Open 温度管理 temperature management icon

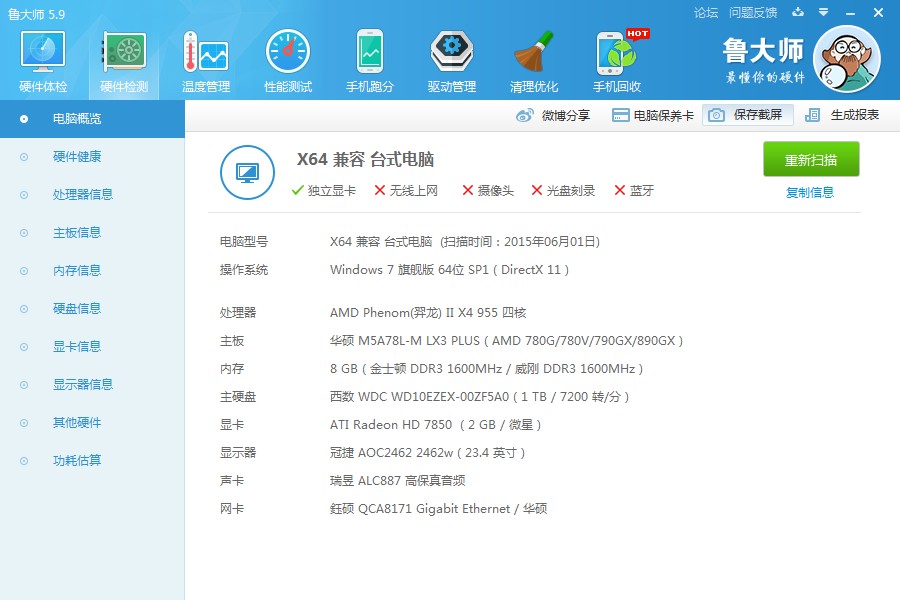coord(205,52)
